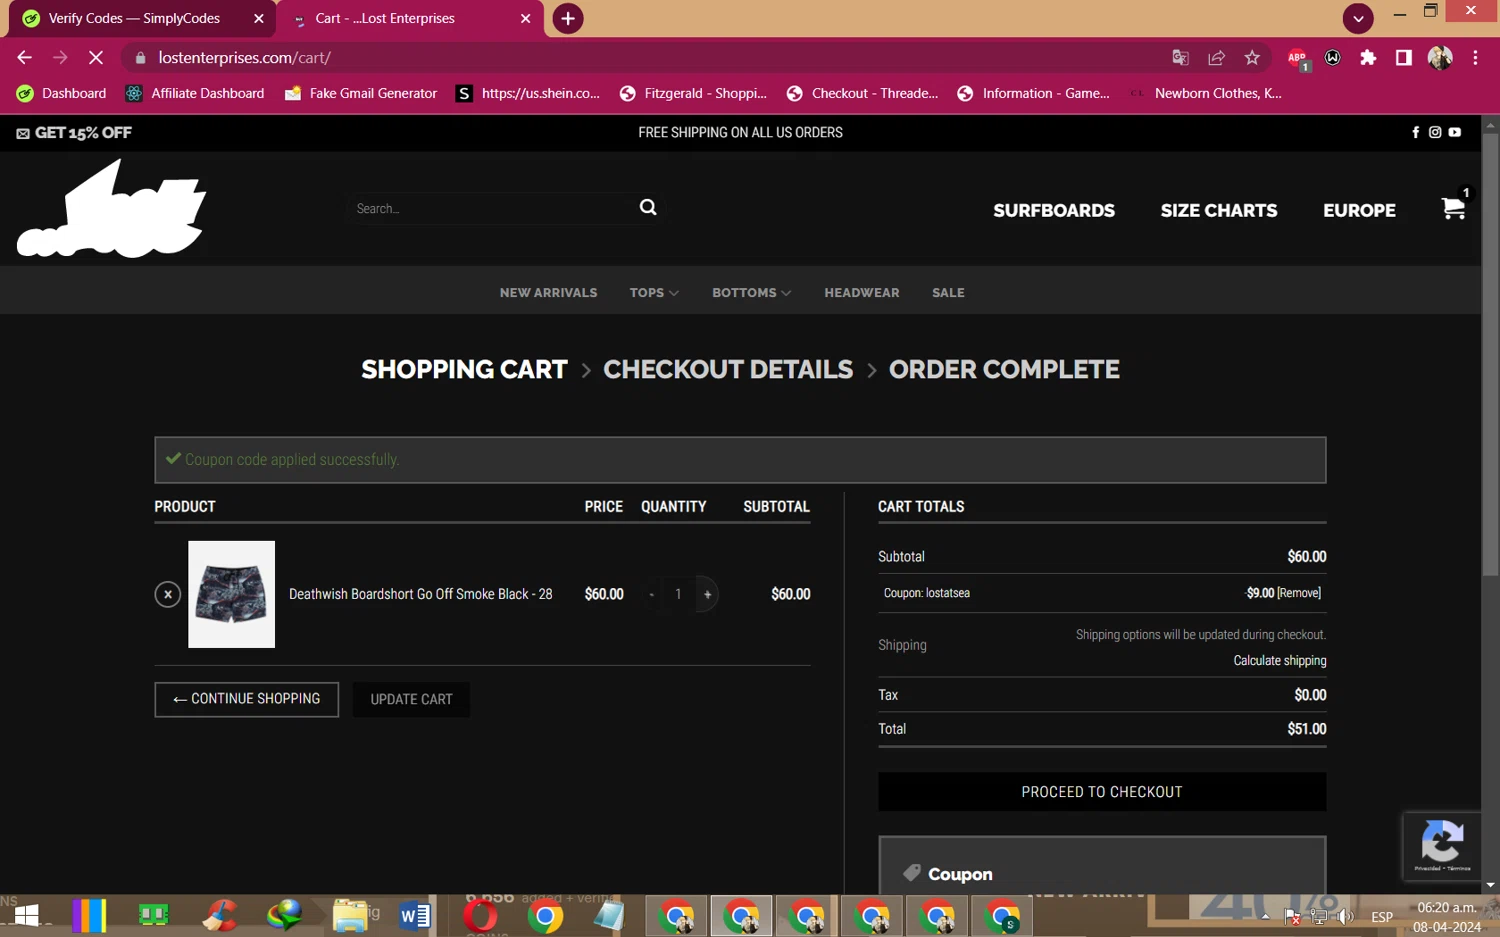
Task: Open the Checkout - Threade bookmark
Action: click(862, 93)
